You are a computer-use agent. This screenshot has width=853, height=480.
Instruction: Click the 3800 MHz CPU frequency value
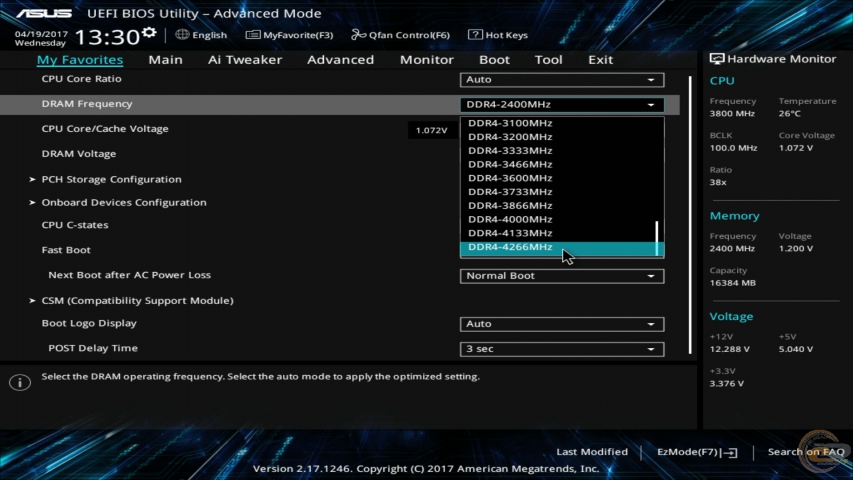point(732,114)
